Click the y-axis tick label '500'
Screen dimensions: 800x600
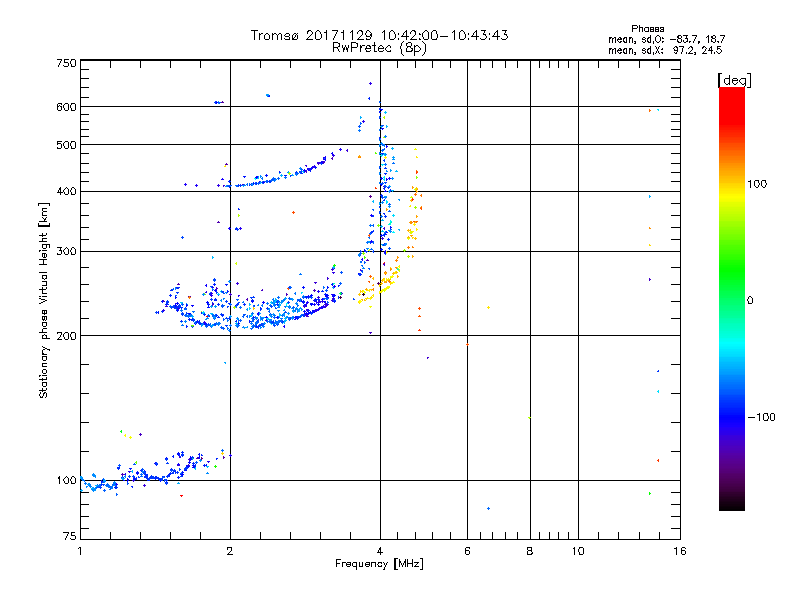[x=67, y=145]
